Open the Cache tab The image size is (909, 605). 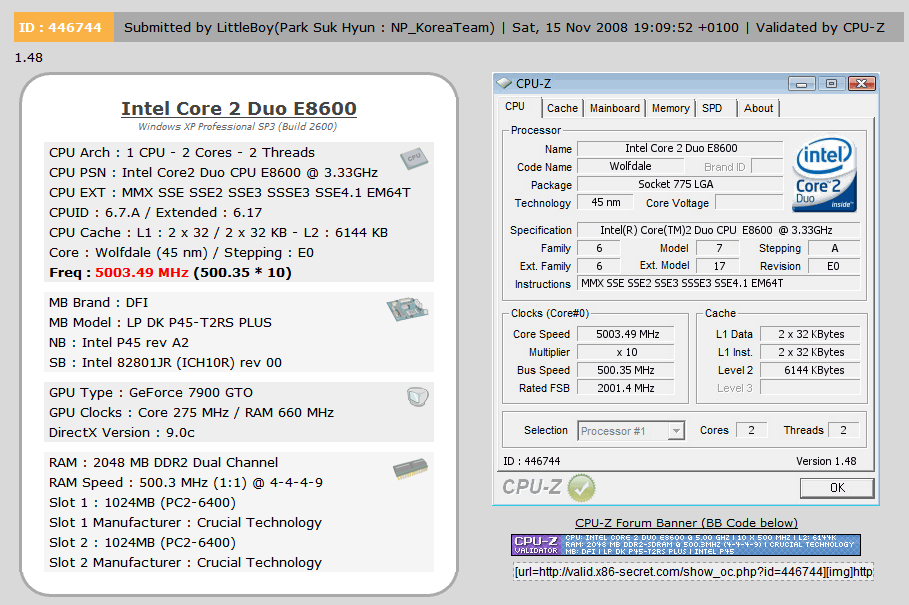(562, 108)
